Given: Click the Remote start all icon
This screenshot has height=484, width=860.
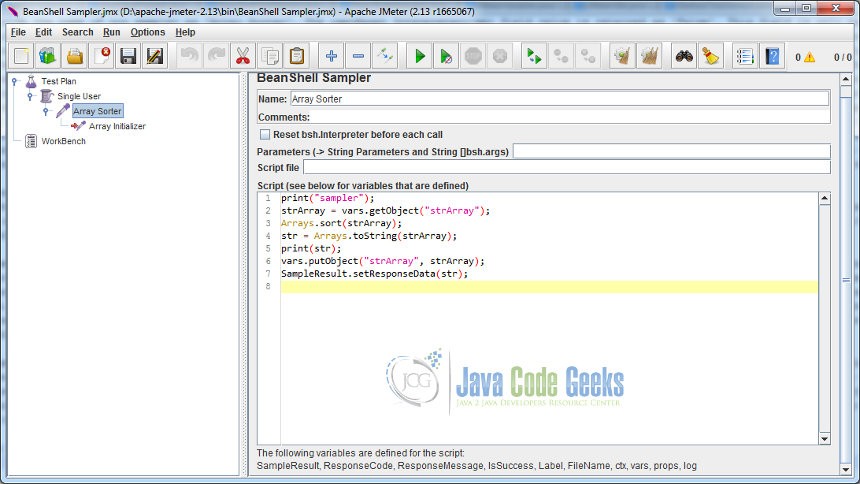Looking at the screenshot, I should (534, 56).
